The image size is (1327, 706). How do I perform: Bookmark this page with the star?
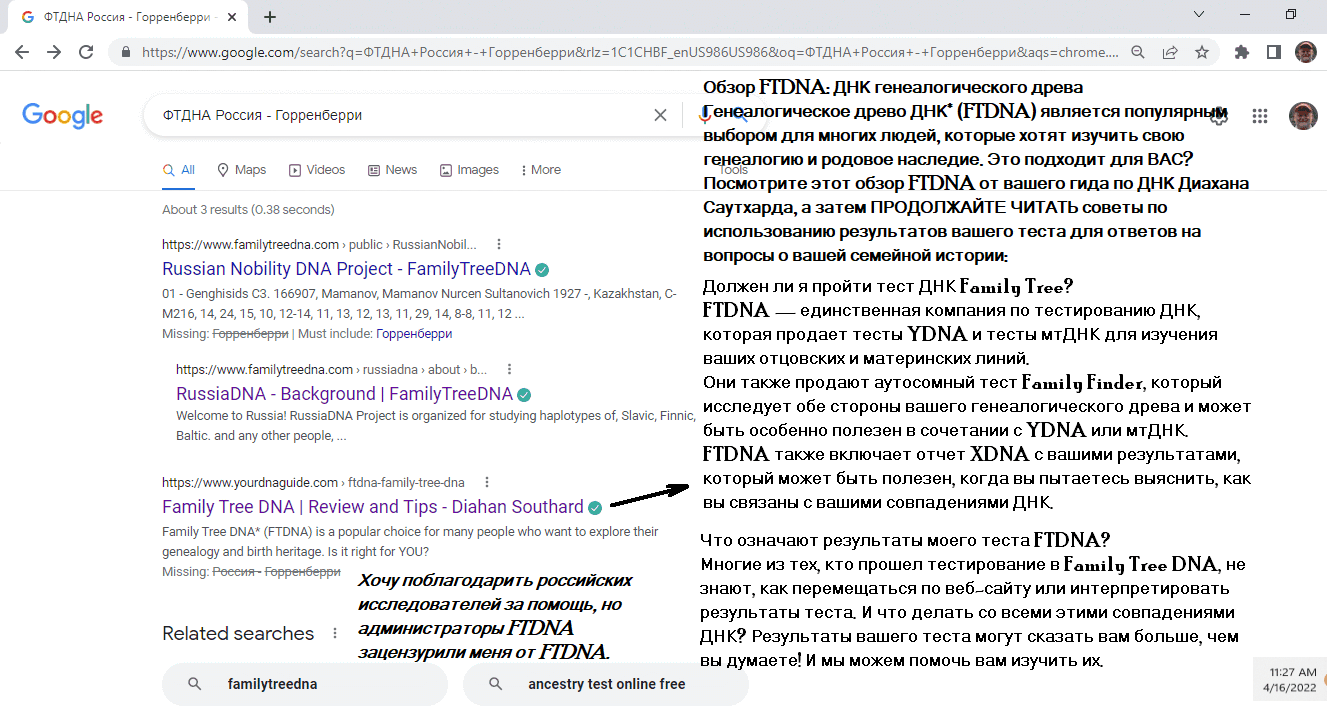[x=1201, y=52]
